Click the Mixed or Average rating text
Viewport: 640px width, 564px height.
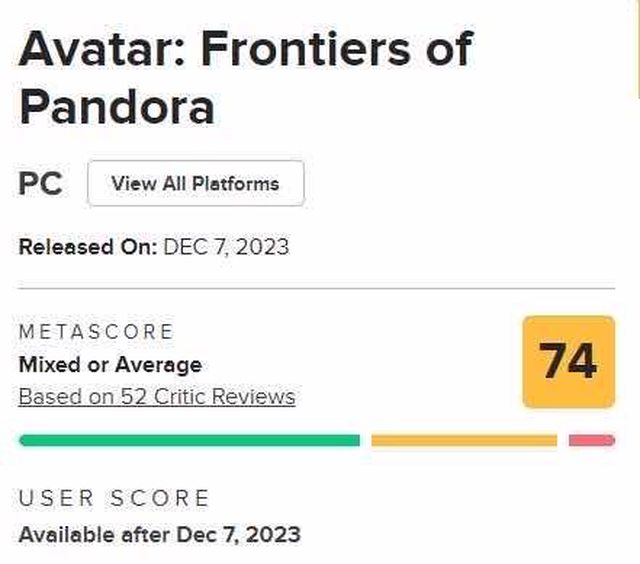[x=110, y=364]
